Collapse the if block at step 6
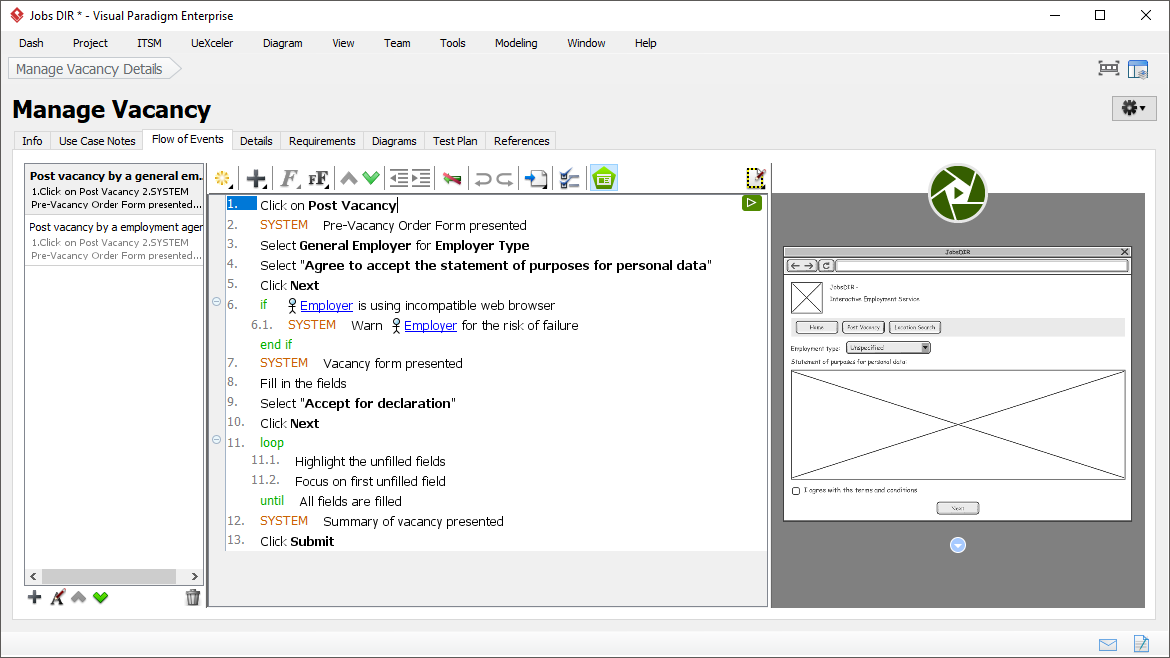Viewport: 1170px width, 658px height. point(216,302)
